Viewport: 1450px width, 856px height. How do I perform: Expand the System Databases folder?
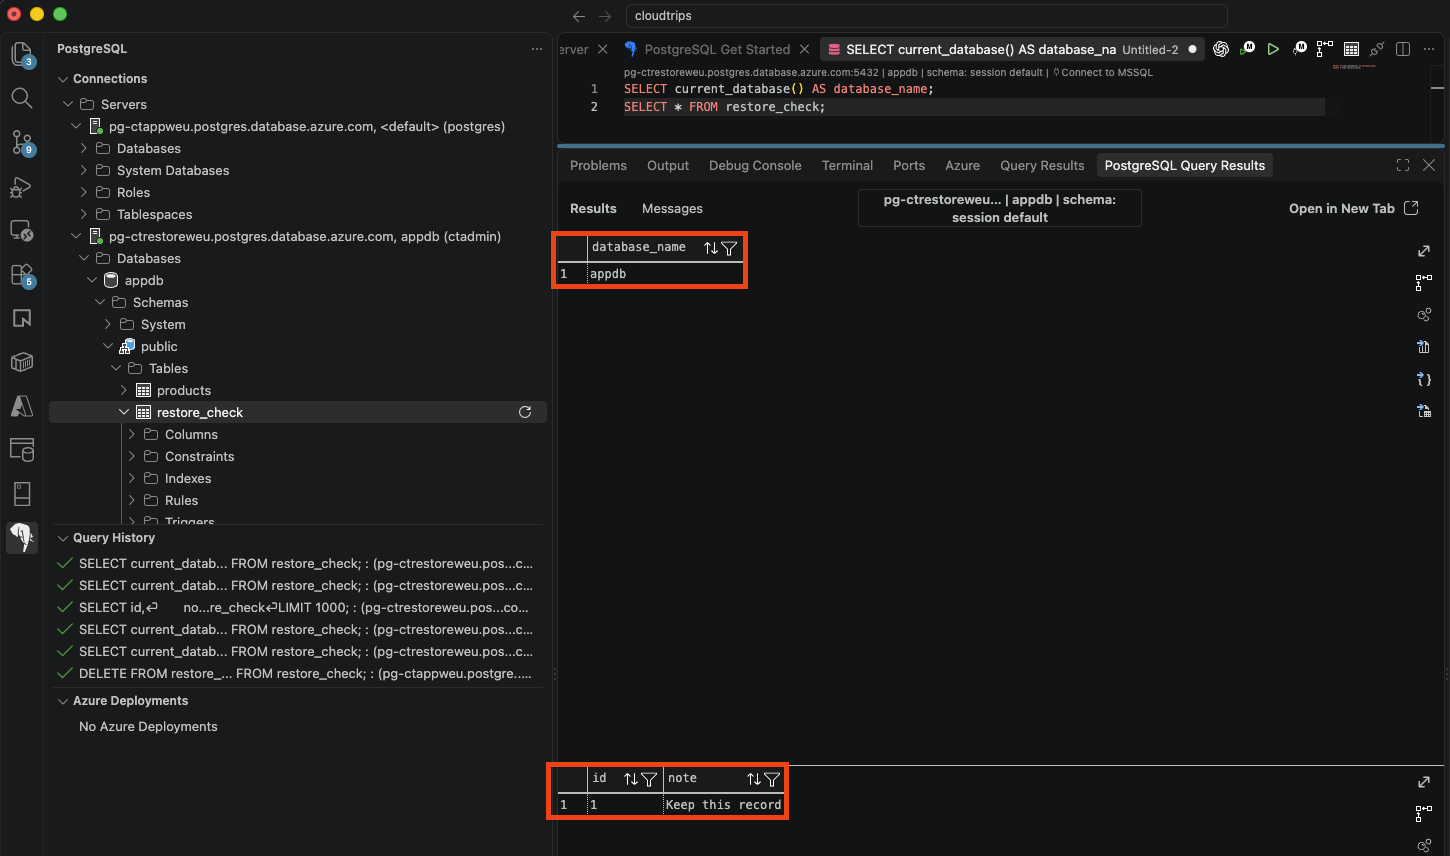(x=84, y=170)
